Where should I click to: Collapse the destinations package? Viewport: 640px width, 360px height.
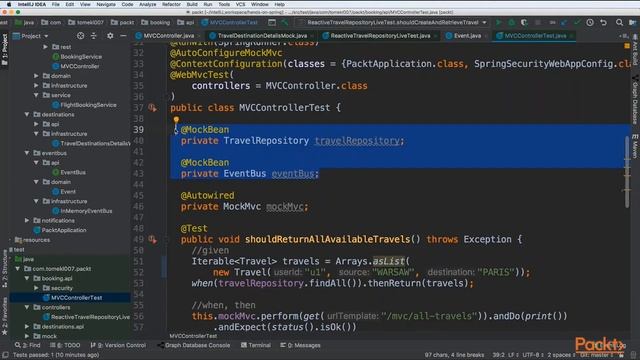27,114
